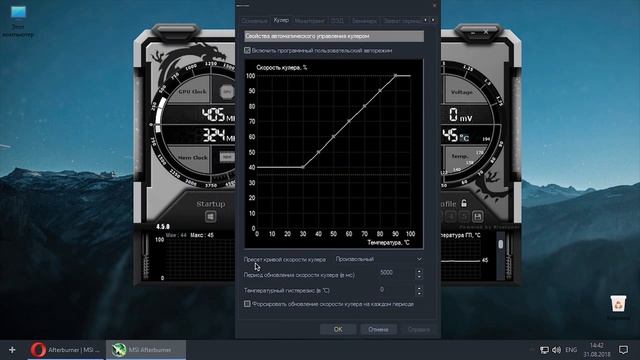Viewport: 640px width, 360px height.
Task: Click the Temp. gauge label
Action: [460, 156]
